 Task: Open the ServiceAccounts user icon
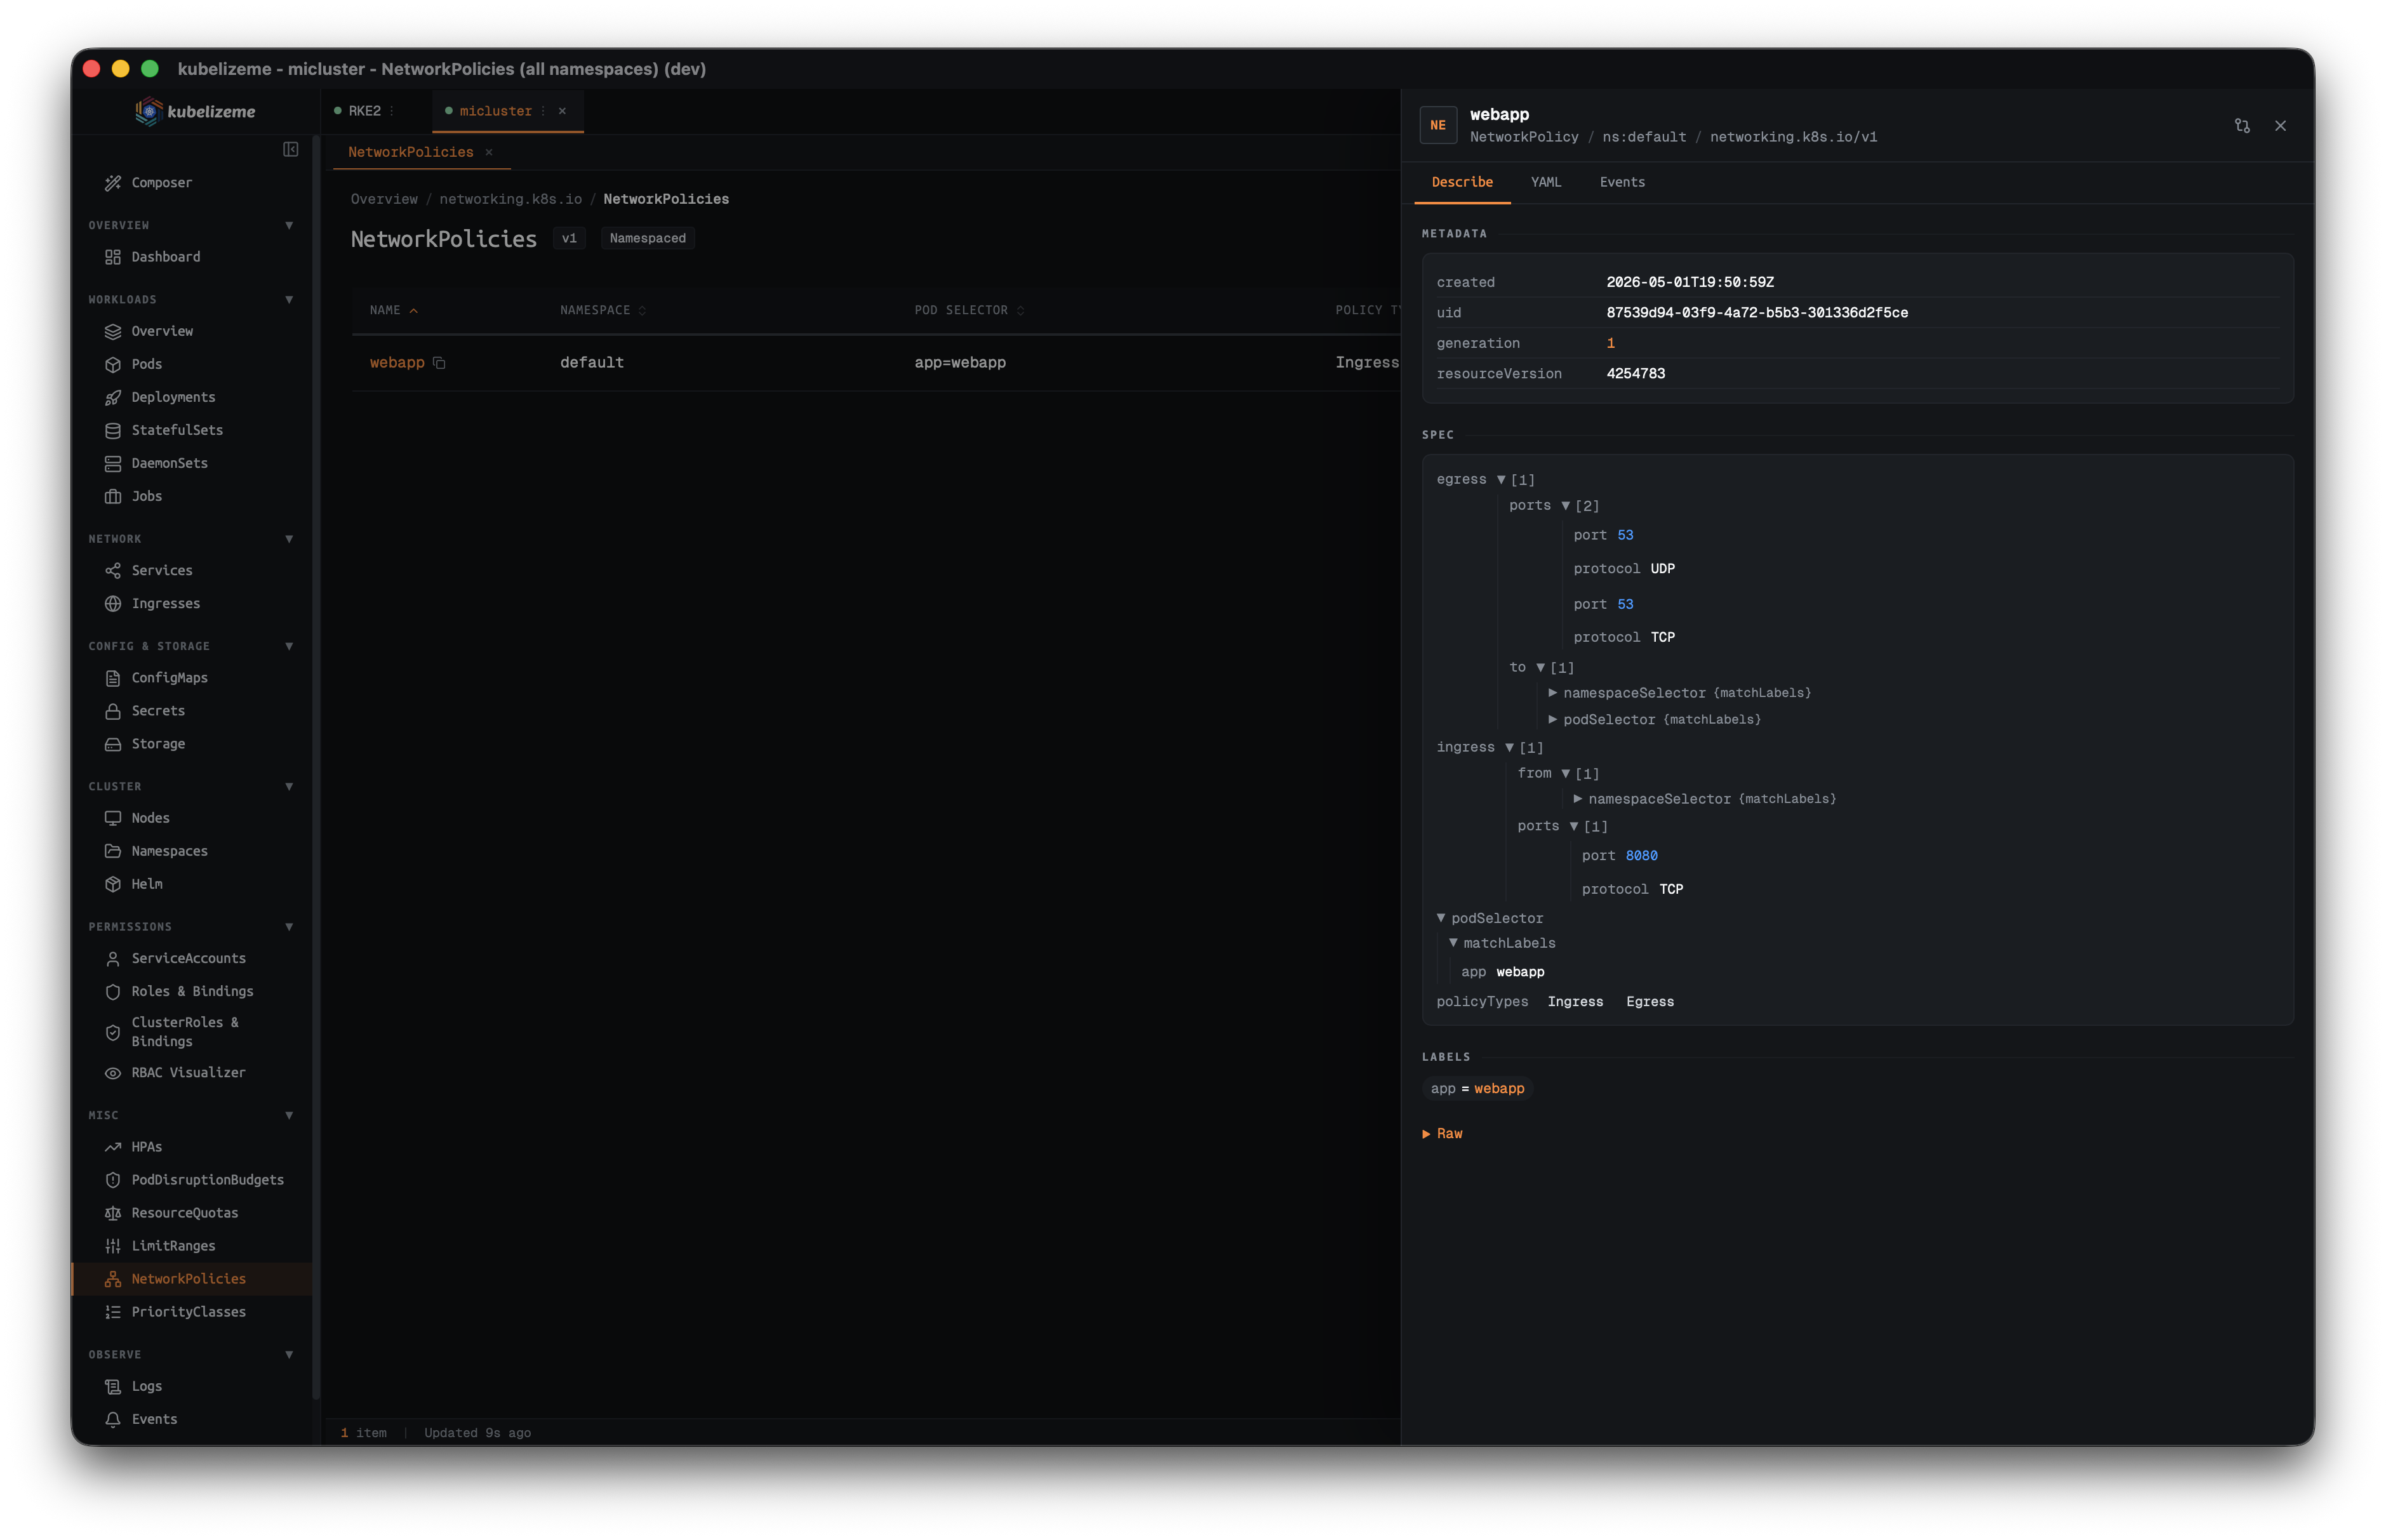point(113,958)
